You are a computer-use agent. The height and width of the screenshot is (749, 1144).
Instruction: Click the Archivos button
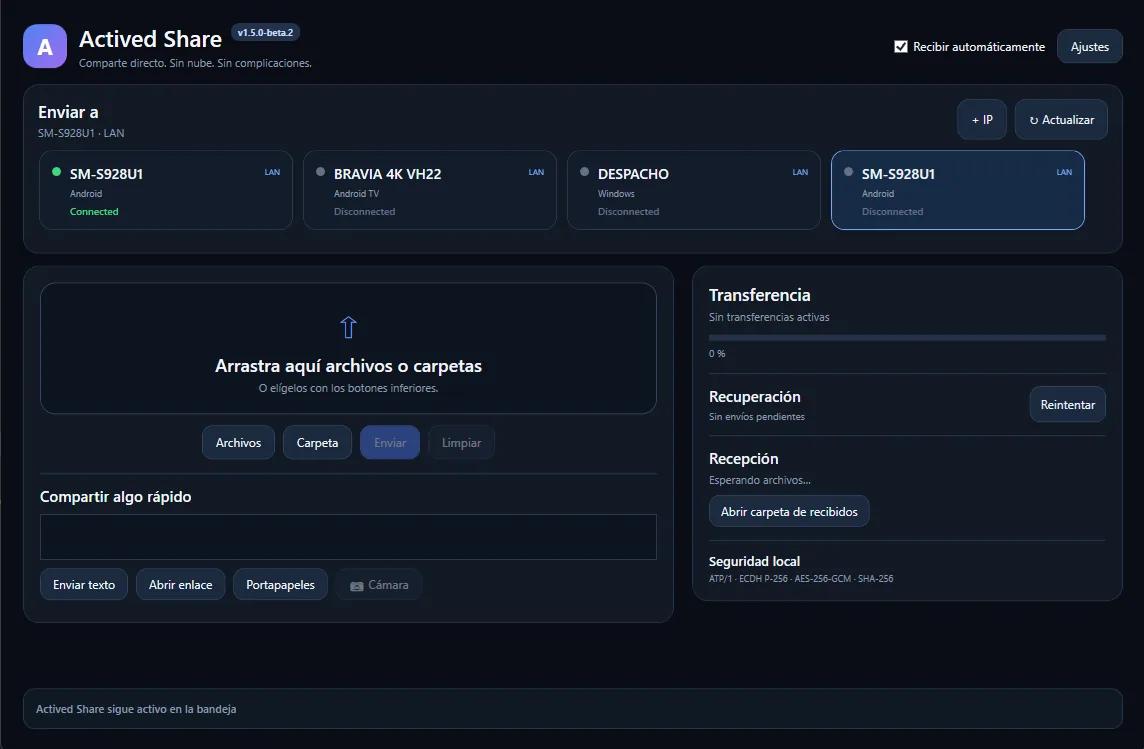pos(238,443)
